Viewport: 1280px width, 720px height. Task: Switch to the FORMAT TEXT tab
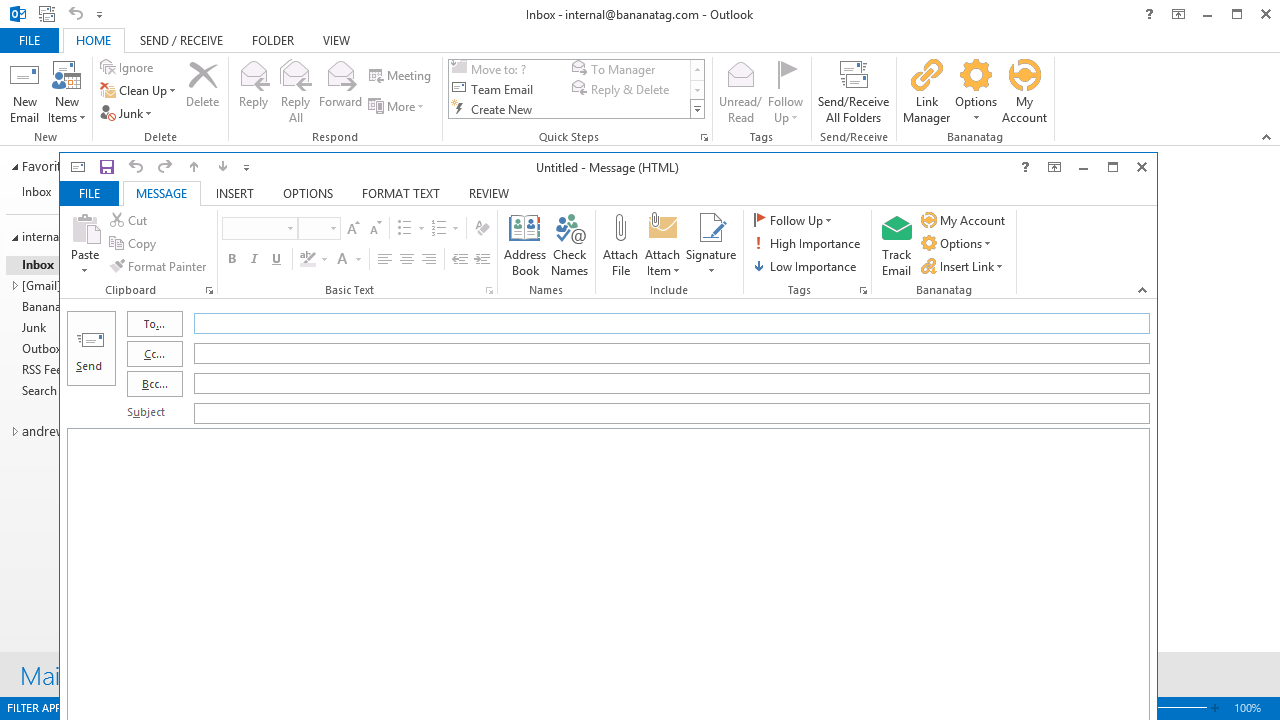[400, 193]
